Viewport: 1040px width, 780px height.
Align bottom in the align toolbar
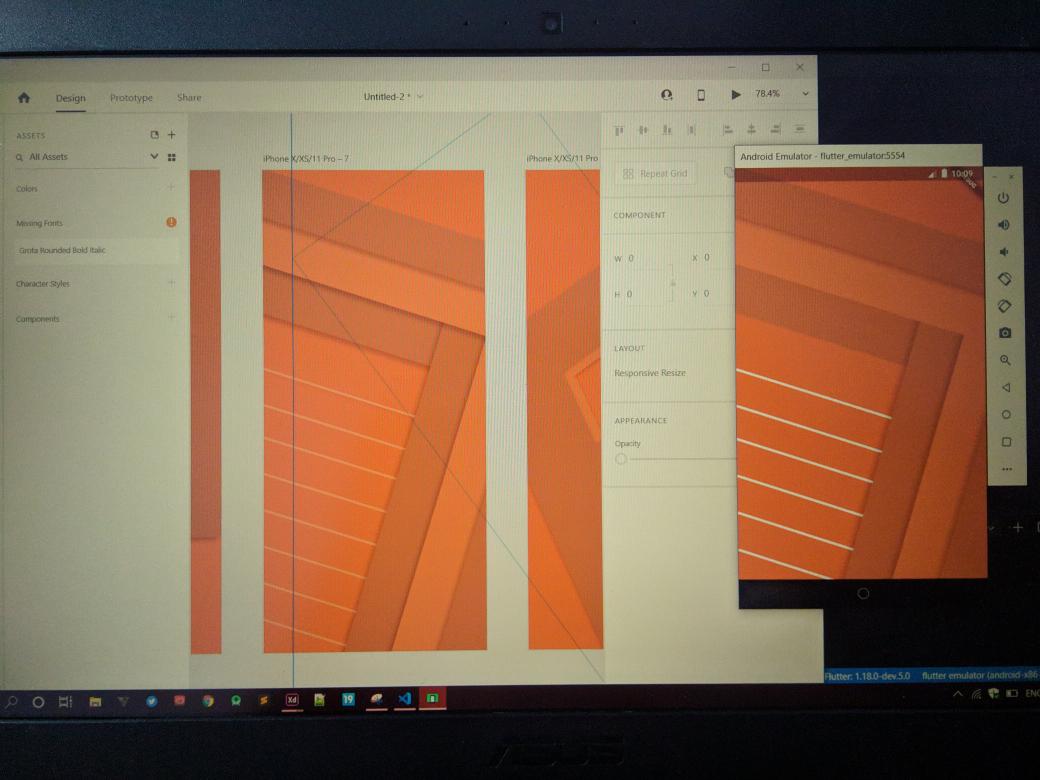point(667,130)
